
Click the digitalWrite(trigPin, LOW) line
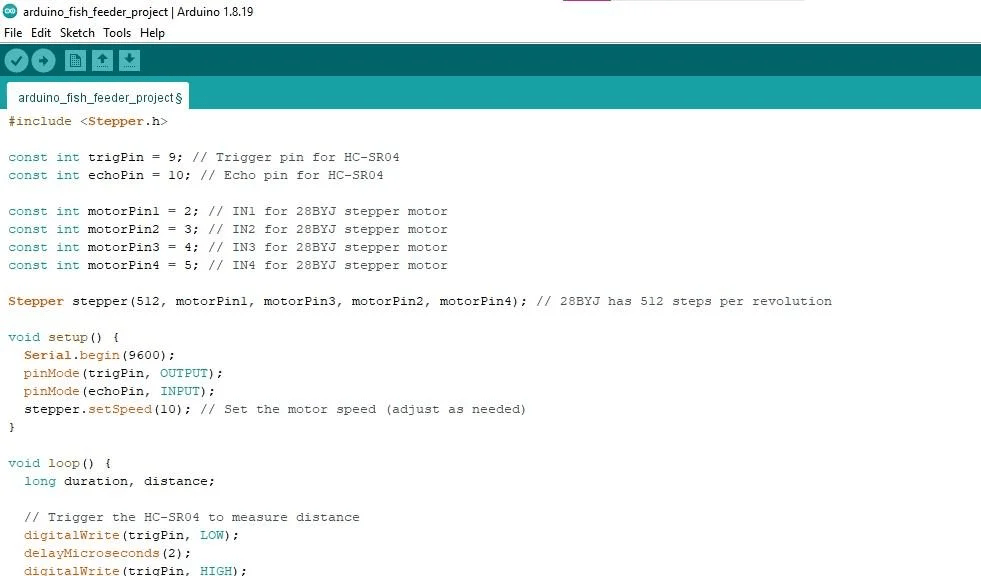[x=131, y=535]
